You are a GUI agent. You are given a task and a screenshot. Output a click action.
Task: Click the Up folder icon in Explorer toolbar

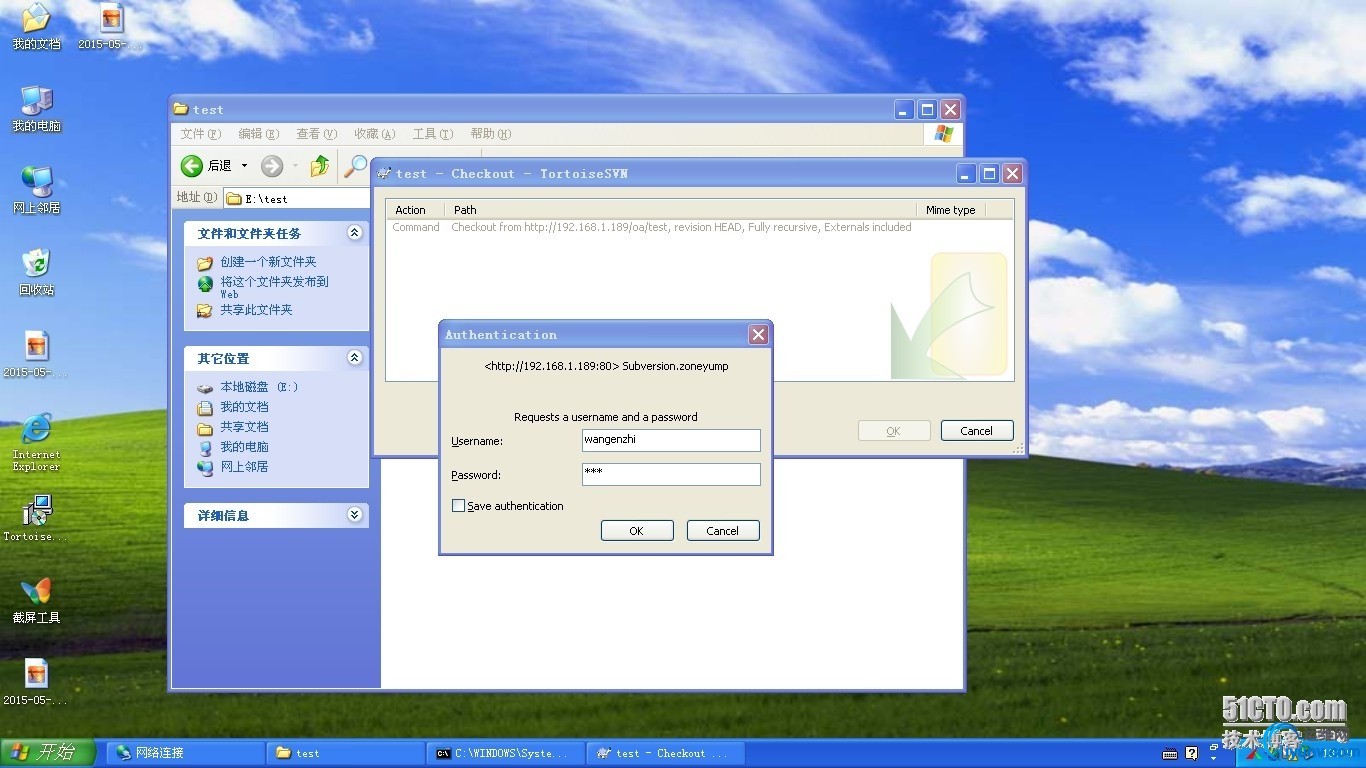320,166
